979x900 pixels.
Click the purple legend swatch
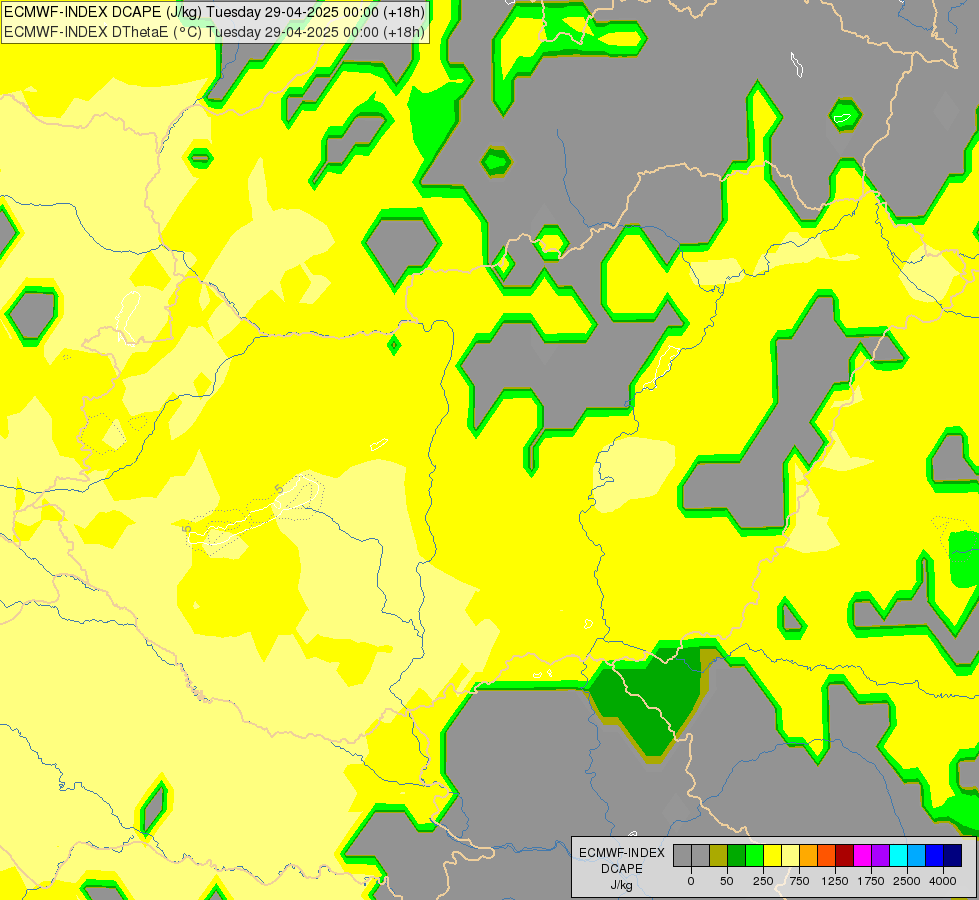click(880, 855)
